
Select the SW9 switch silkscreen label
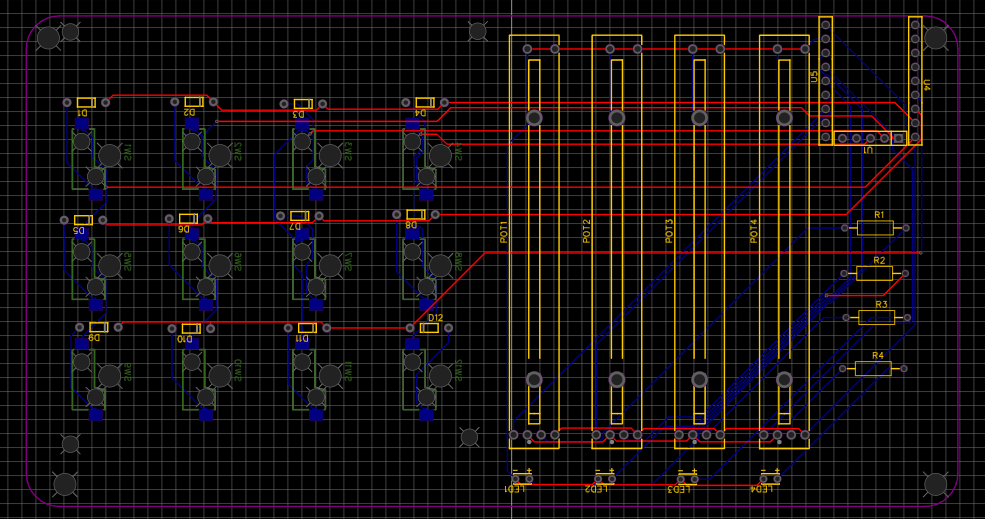pos(128,372)
